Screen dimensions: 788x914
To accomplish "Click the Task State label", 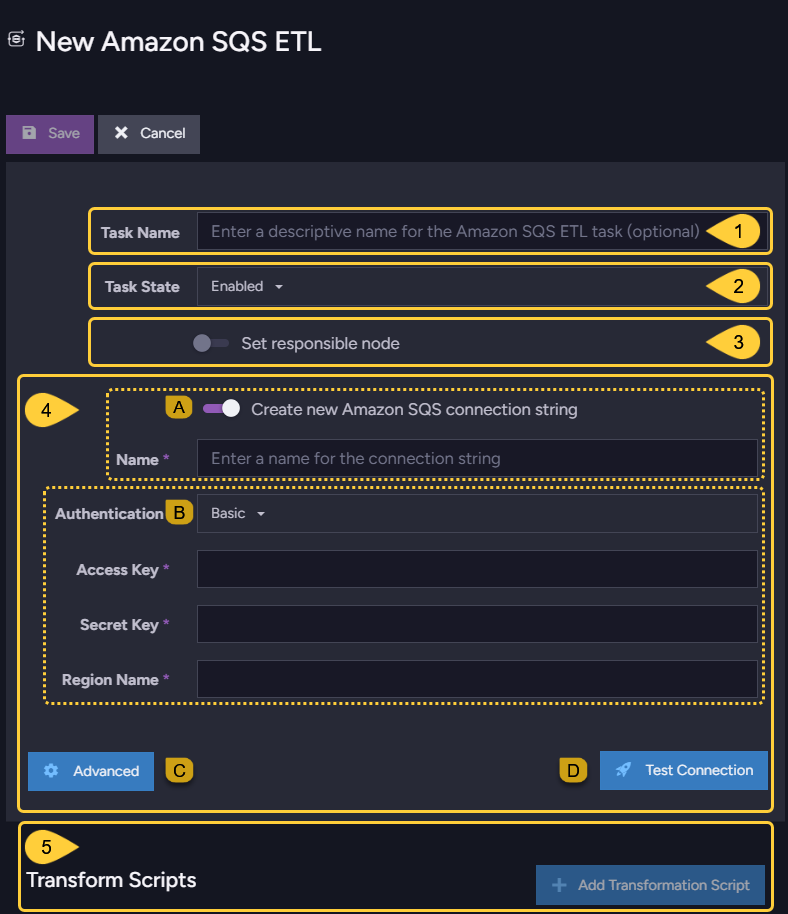I will pos(142,287).
